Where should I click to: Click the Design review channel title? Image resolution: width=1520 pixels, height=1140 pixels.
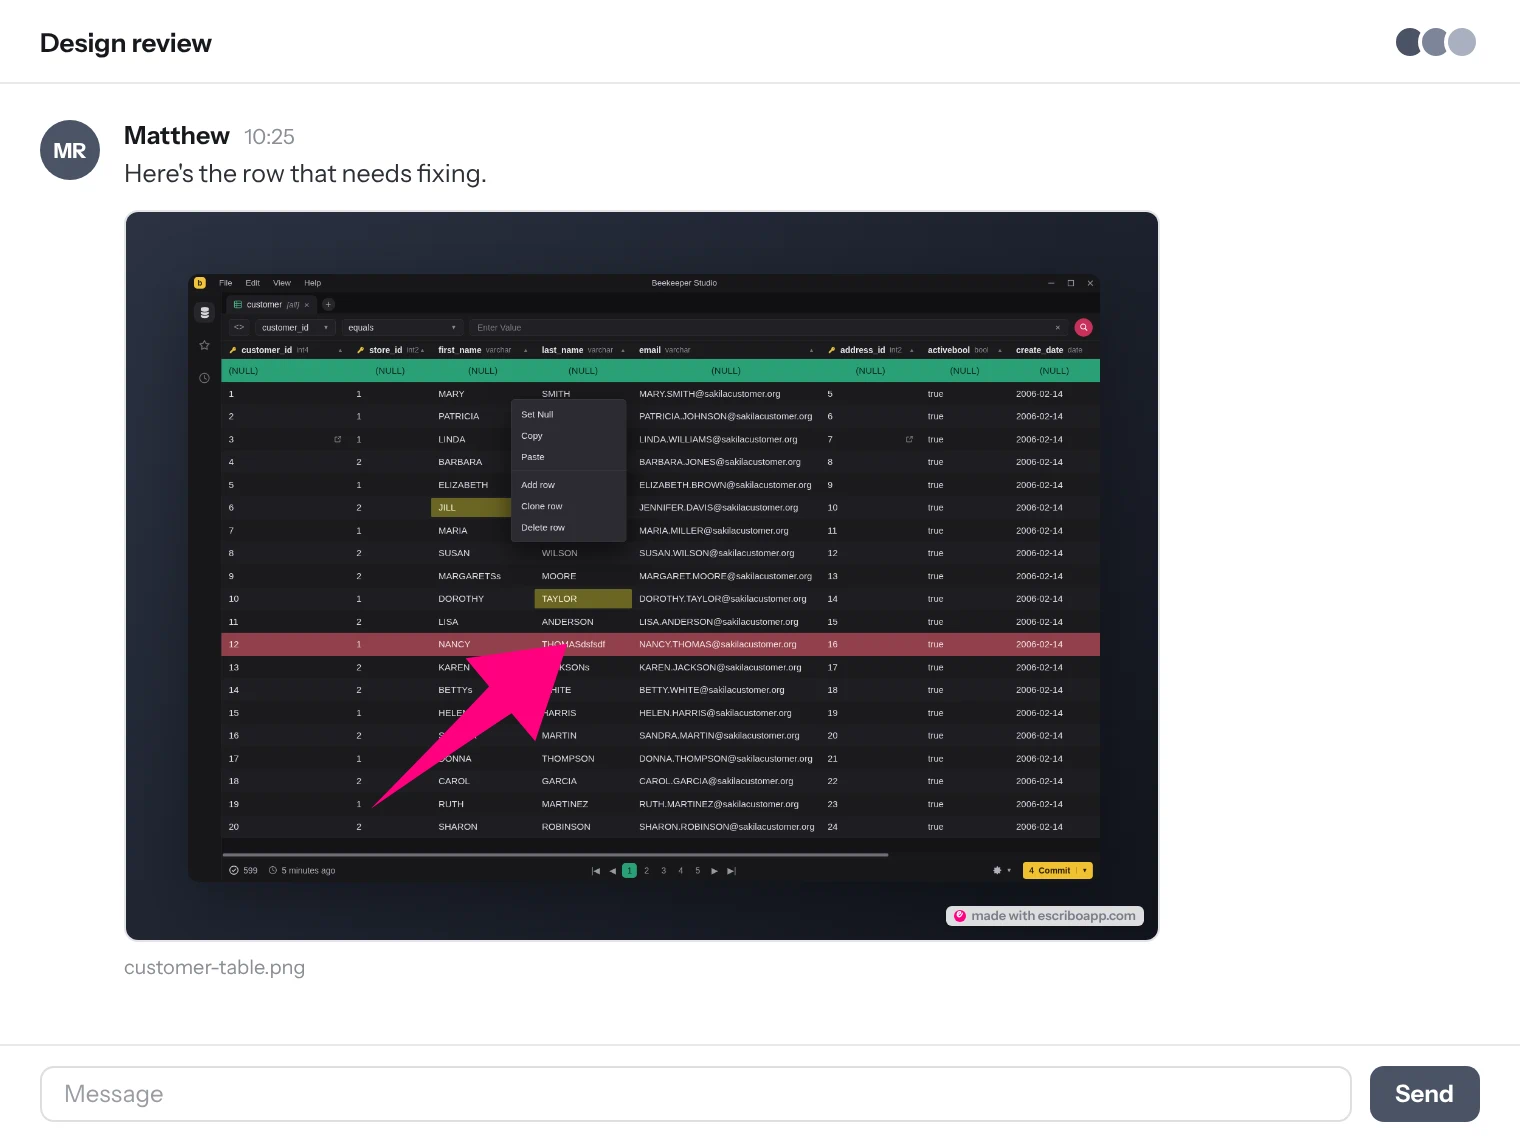[126, 43]
